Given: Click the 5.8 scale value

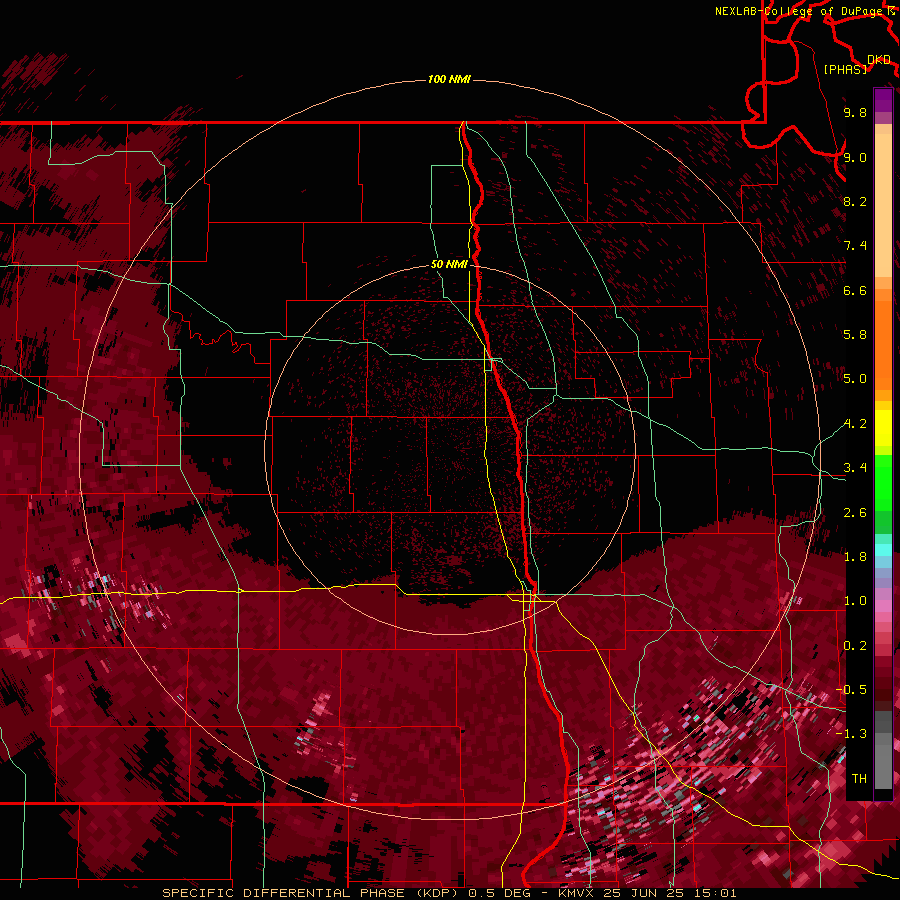Looking at the screenshot, I should click(x=855, y=335).
